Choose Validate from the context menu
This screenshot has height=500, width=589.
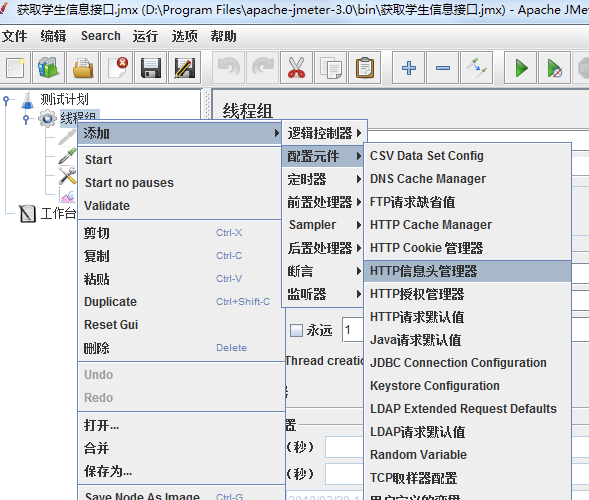tap(180, 206)
